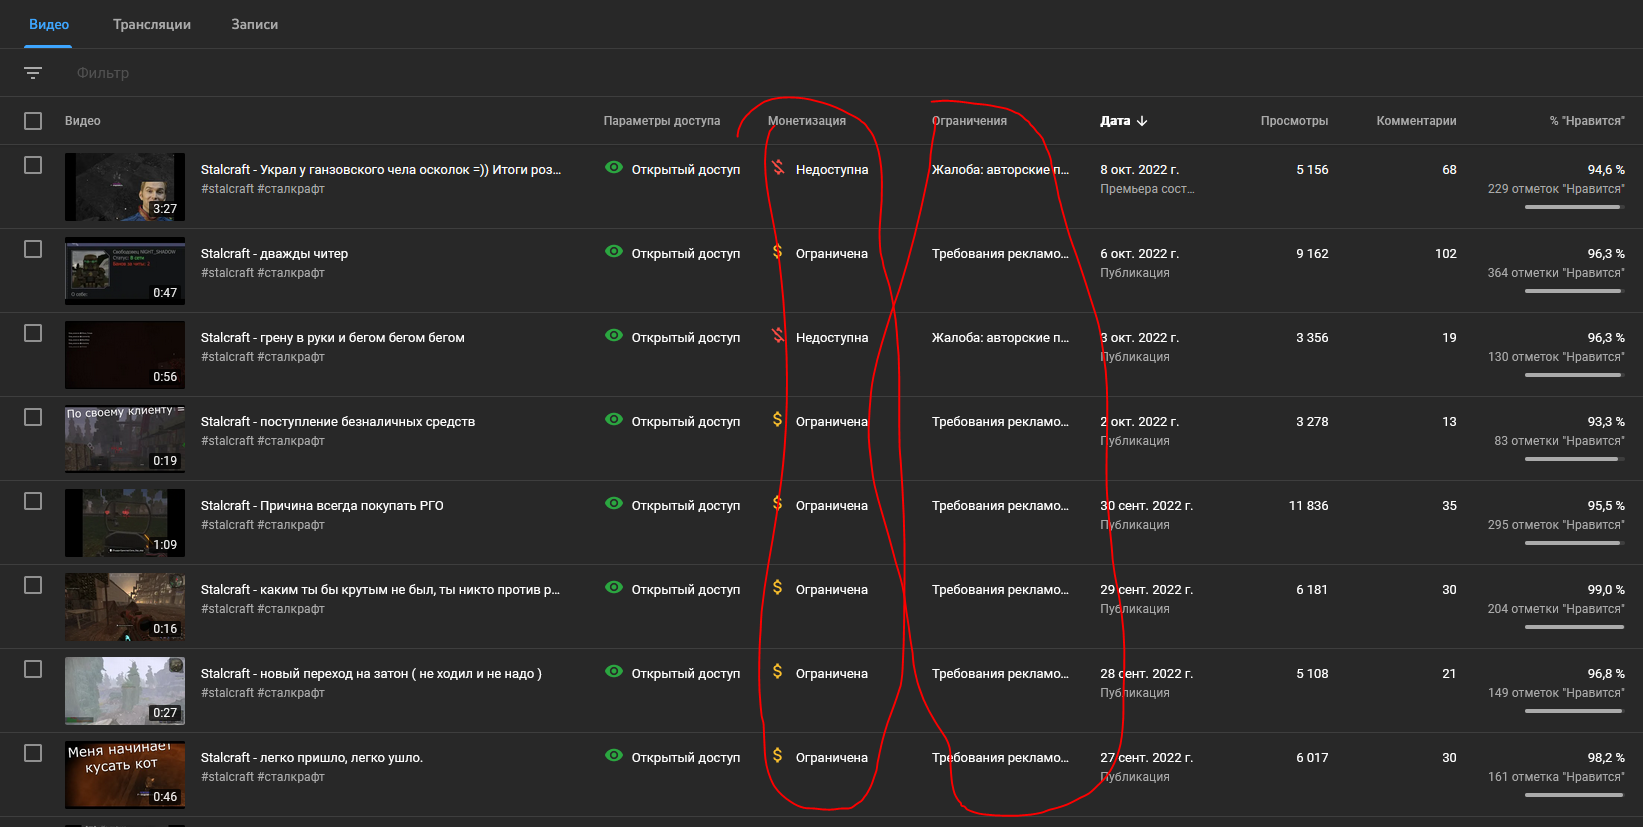Click dollar icon for 'дважды читер' video
This screenshot has height=827, width=1643.
tap(777, 252)
